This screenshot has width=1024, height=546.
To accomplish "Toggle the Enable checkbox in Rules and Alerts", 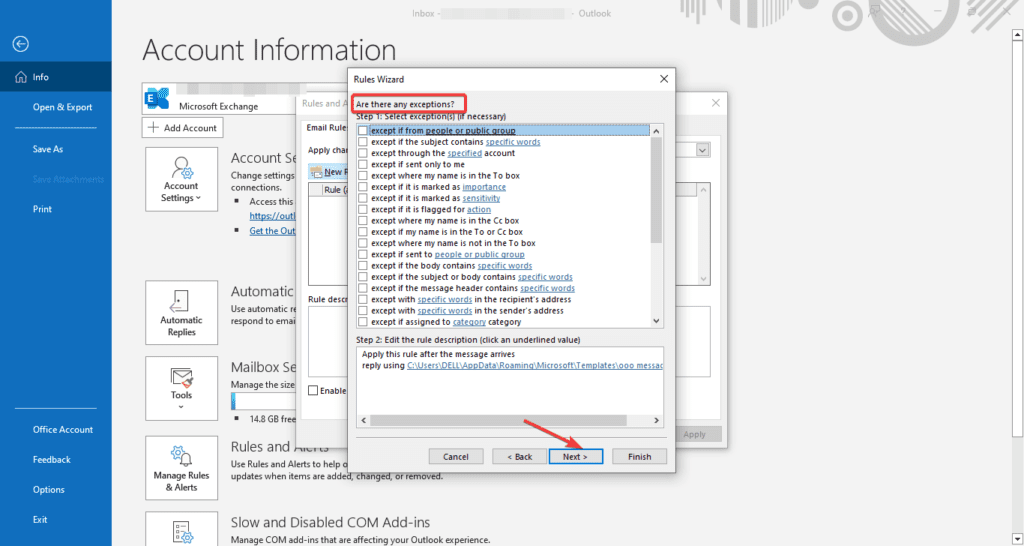I will tap(313, 391).
